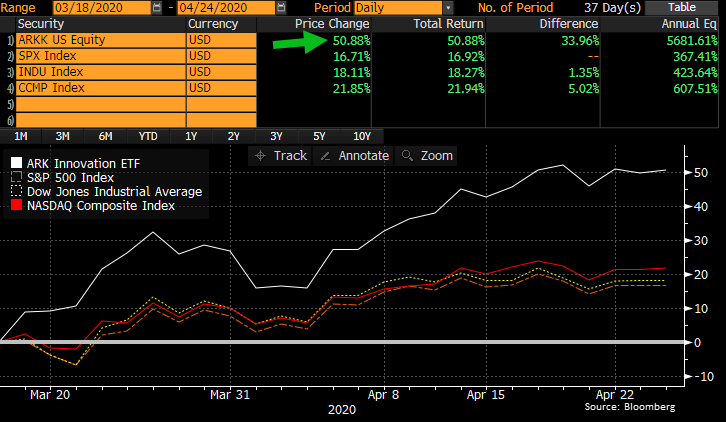The image size is (726, 422).
Task: Select the 2Y time range tab
Action: [234, 136]
